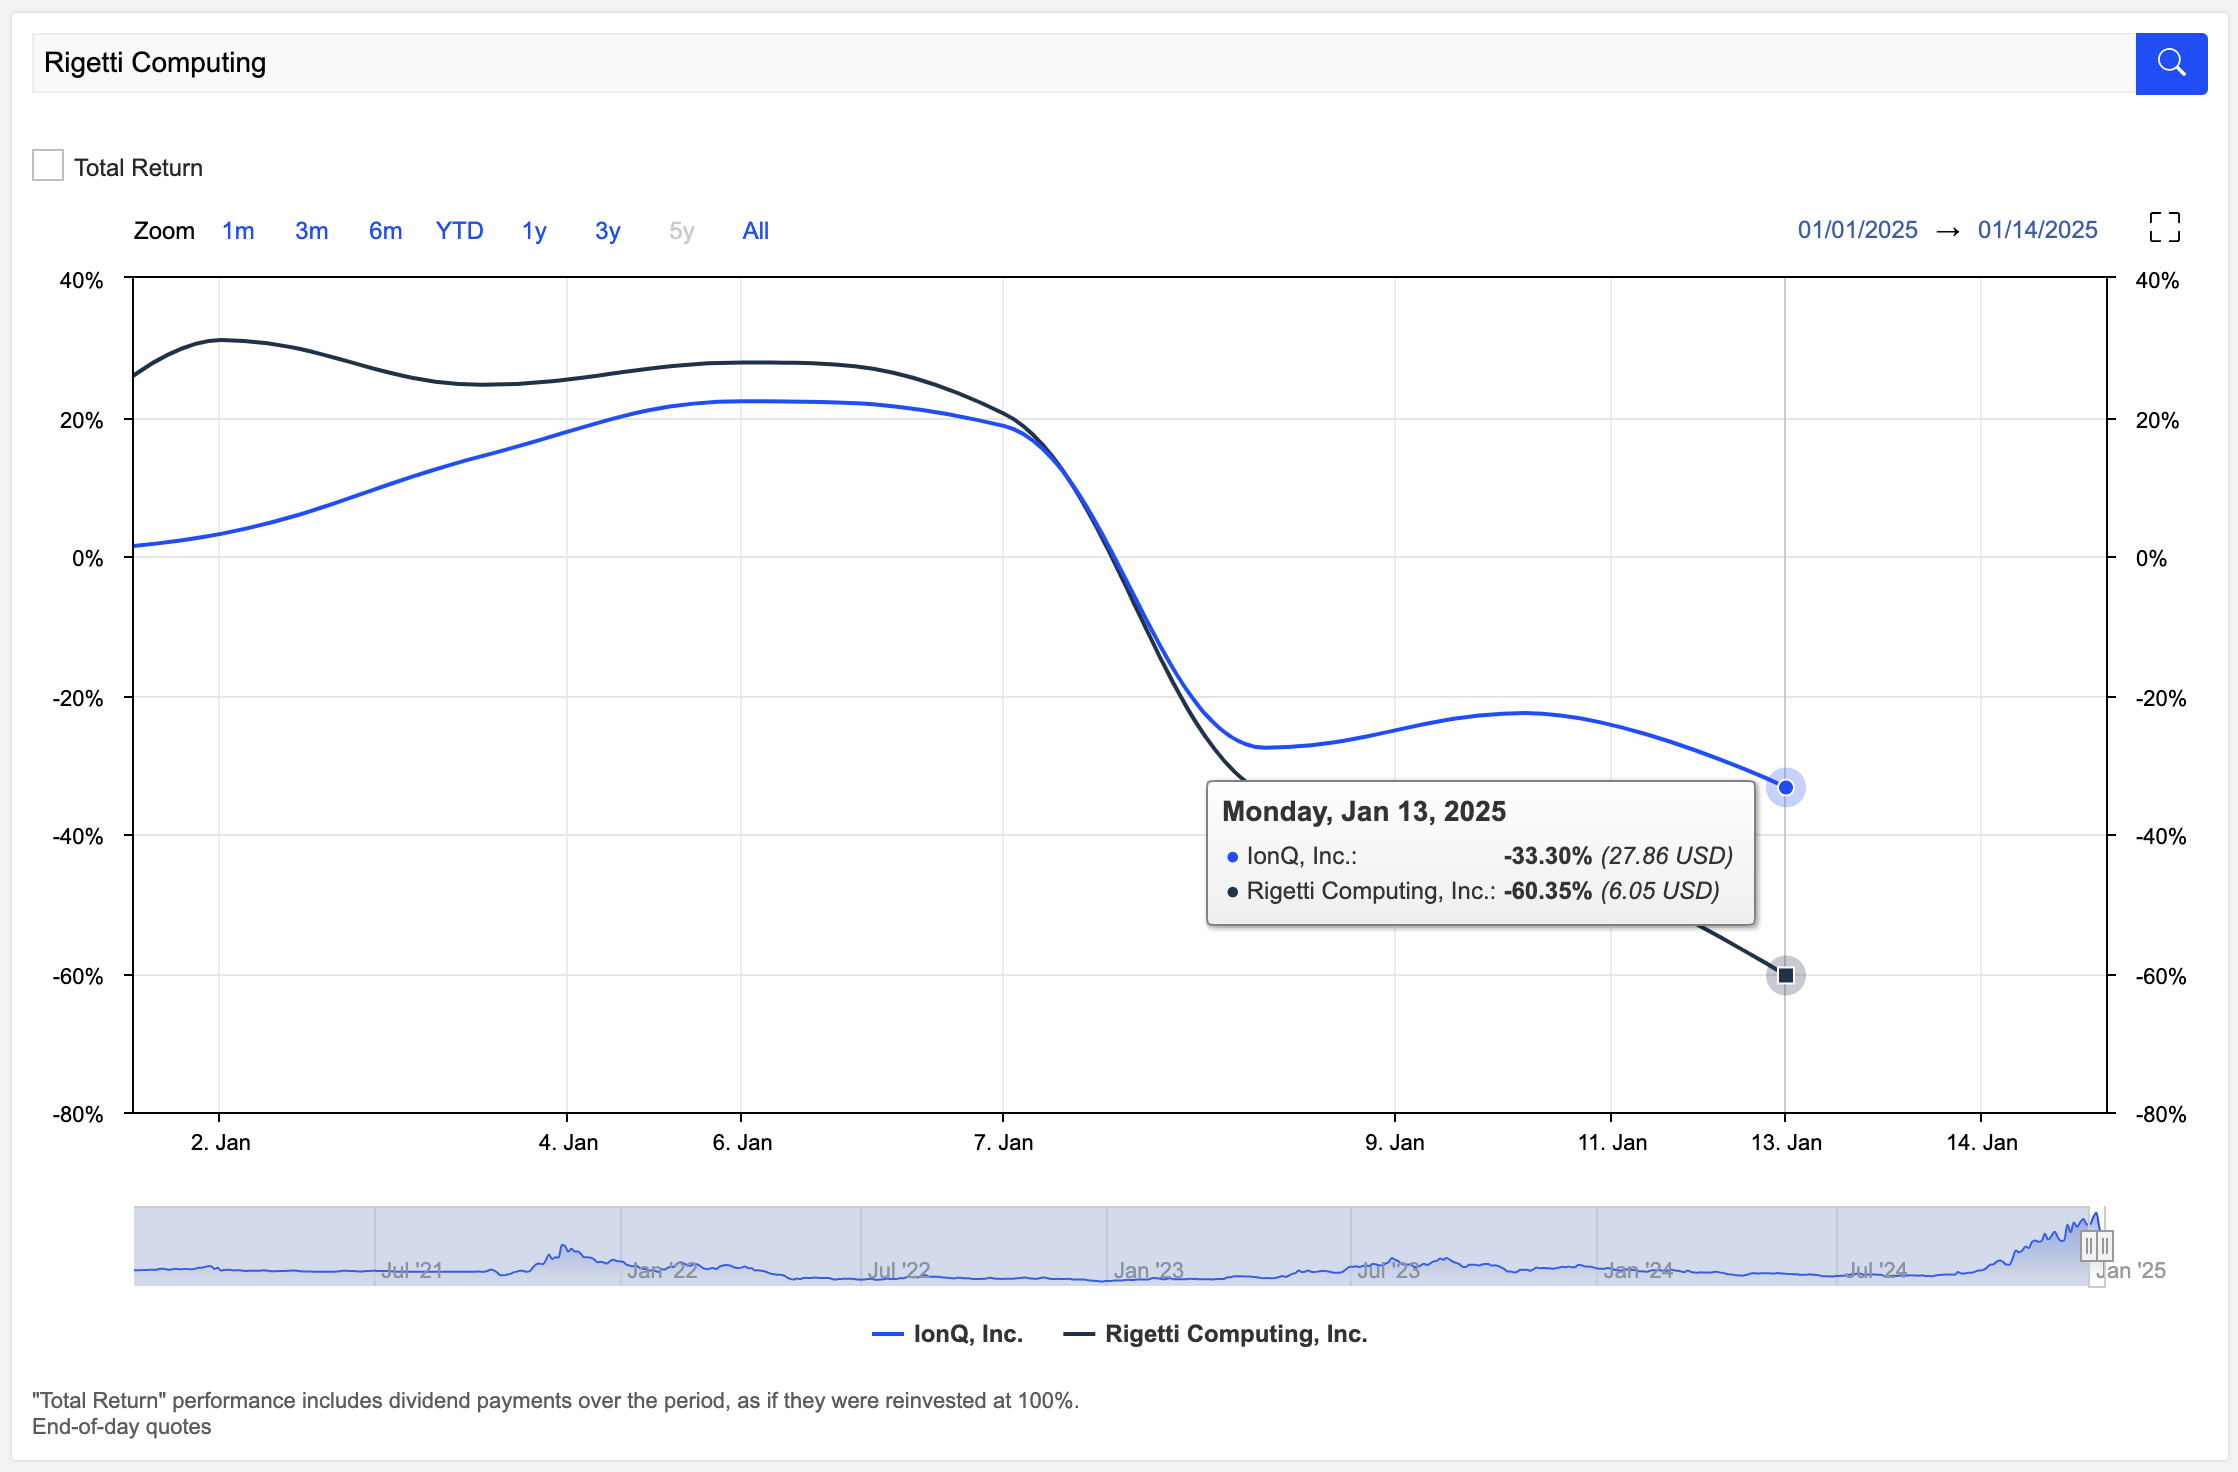Click the 11. Jan x-axis label
The image size is (2238, 1472).
tap(1612, 1143)
